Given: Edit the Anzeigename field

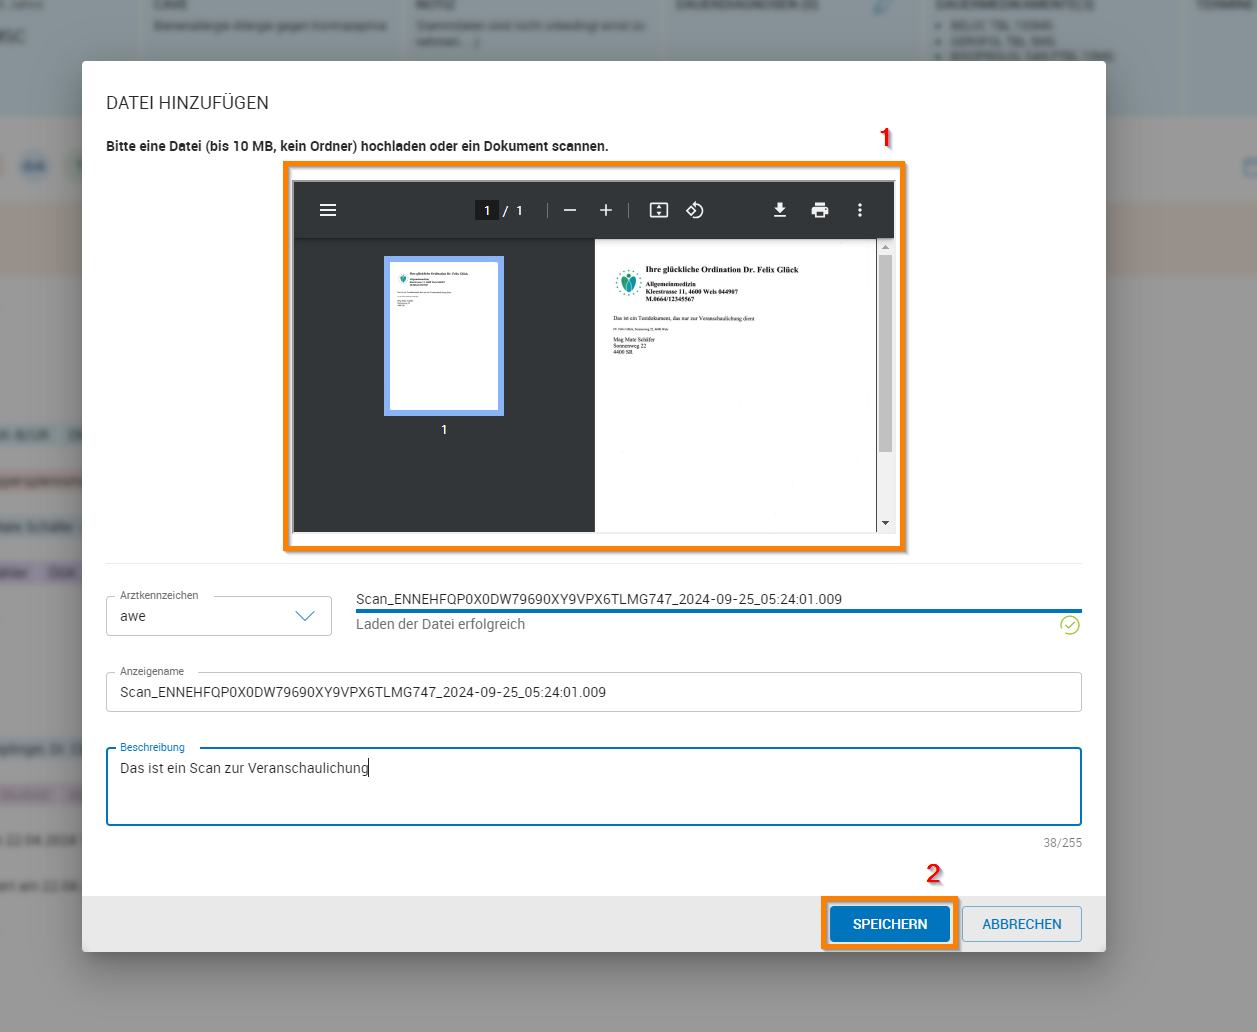Looking at the screenshot, I should click(x=594, y=691).
